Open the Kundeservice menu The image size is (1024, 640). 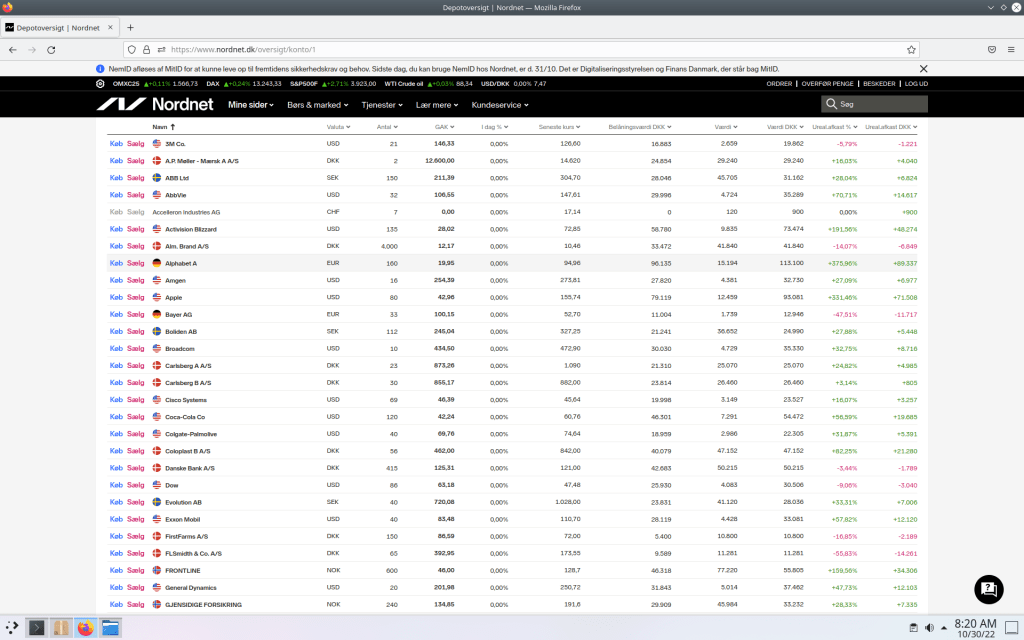[x=500, y=104]
